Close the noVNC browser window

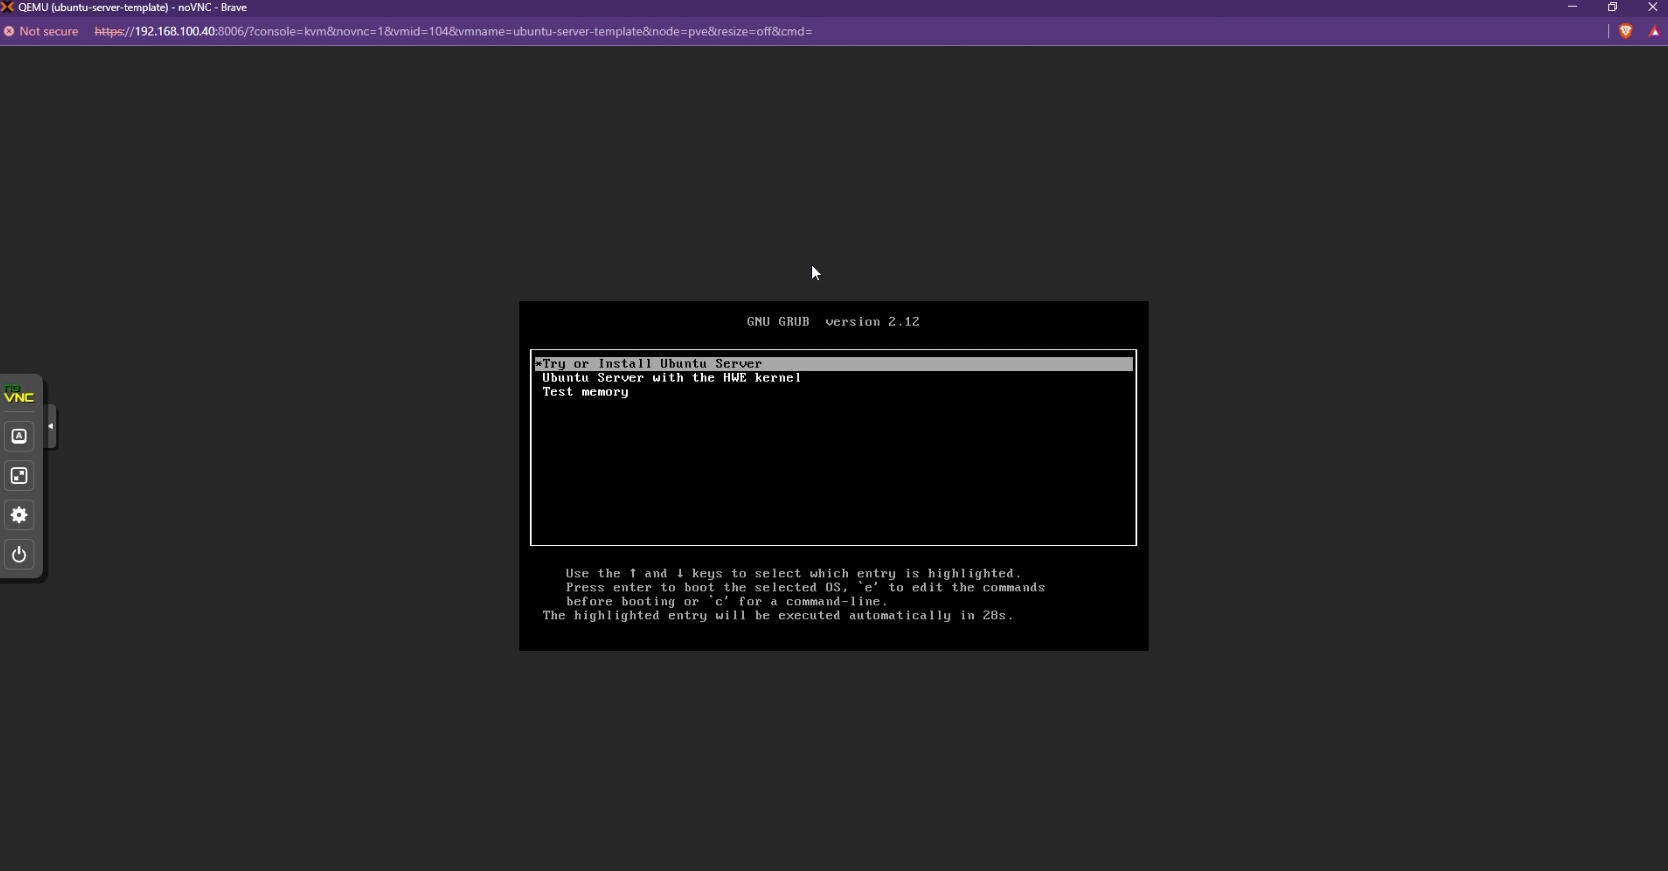click(x=1652, y=7)
